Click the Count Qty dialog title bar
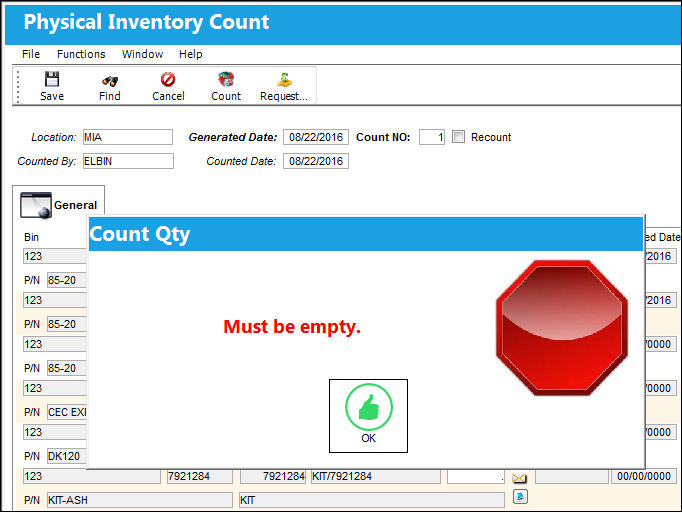 [x=365, y=234]
